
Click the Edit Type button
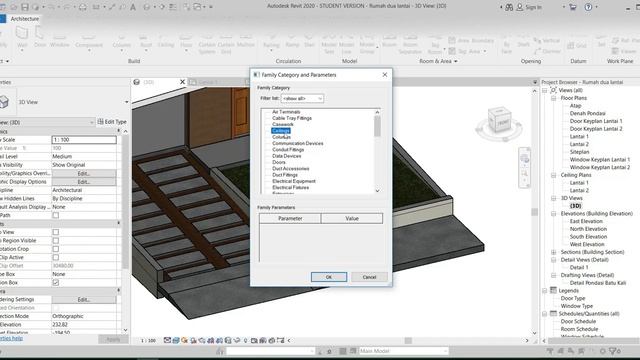point(112,122)
